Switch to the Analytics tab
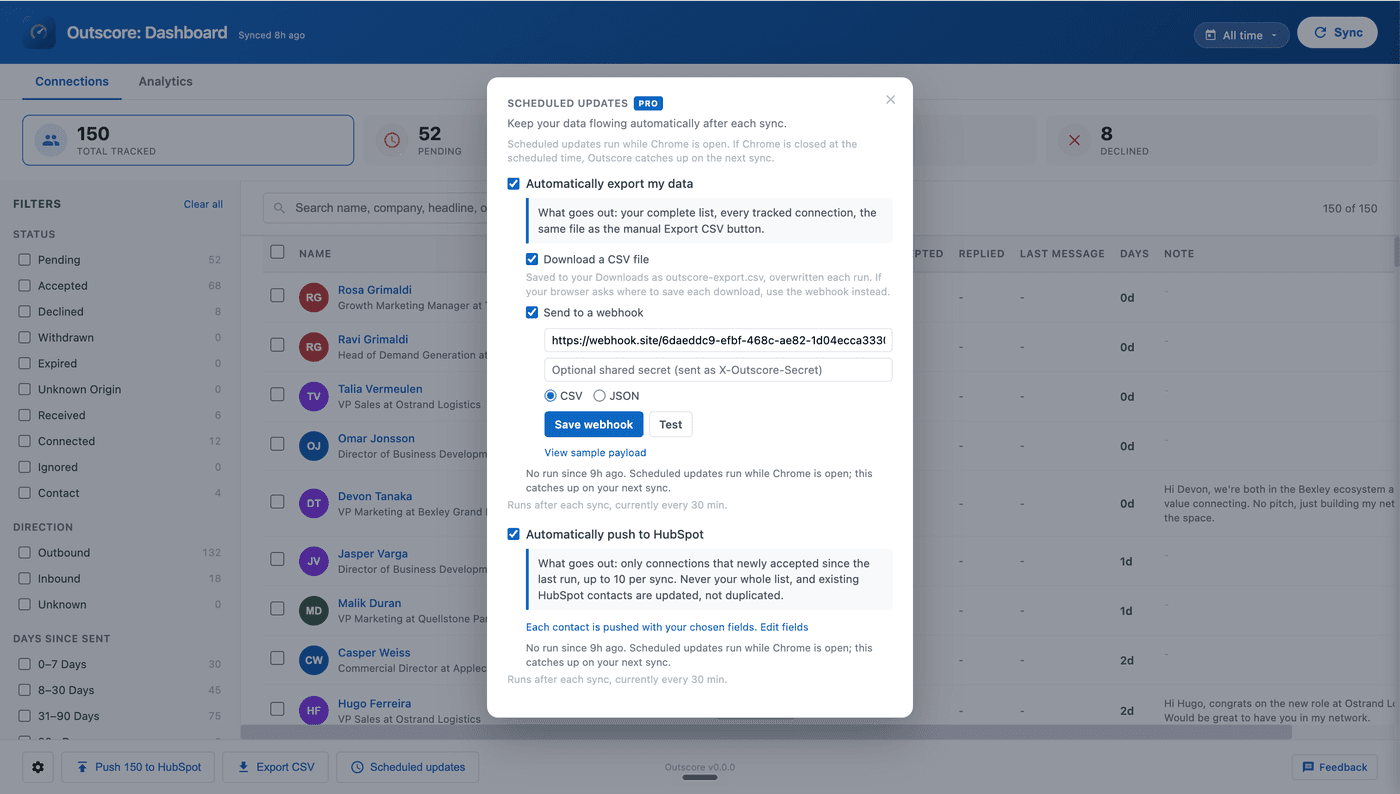This screenshot has height=794, width=1400. [165, 82]
